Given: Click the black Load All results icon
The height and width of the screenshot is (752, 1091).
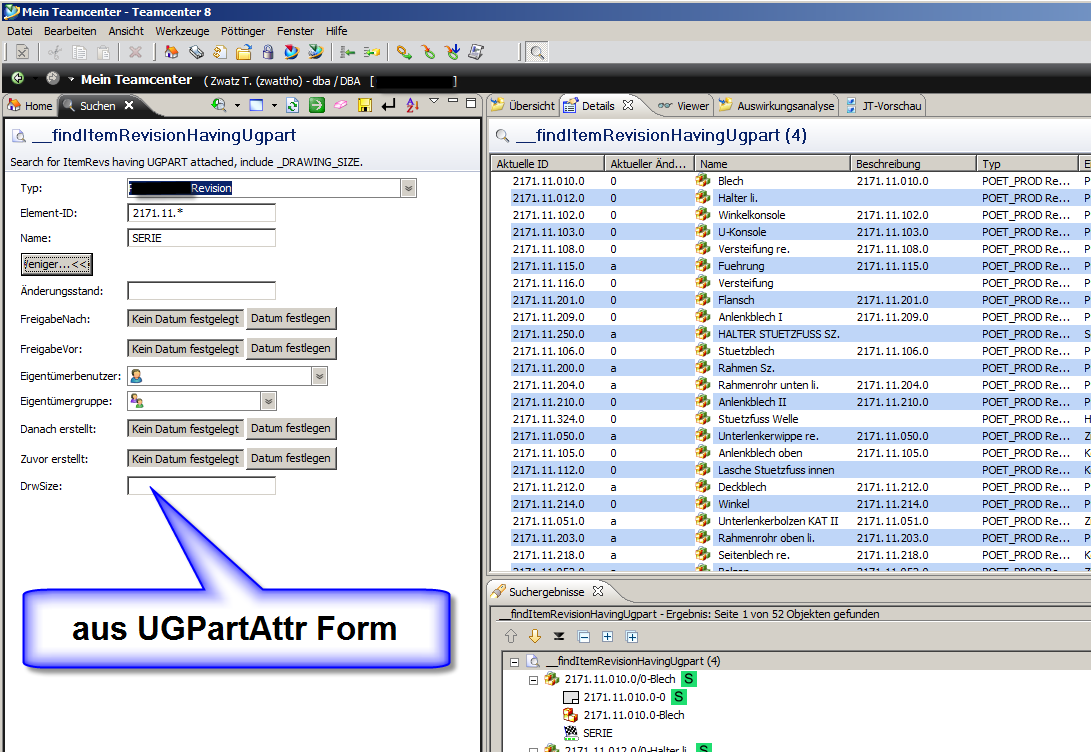Looking at the screenshot, I should (559, 637).
